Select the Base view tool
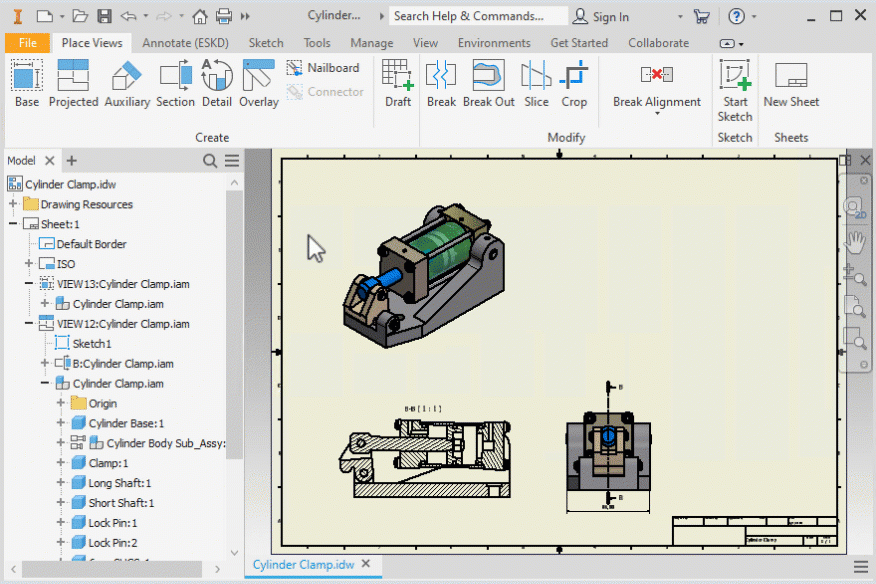 coord(27,82)
